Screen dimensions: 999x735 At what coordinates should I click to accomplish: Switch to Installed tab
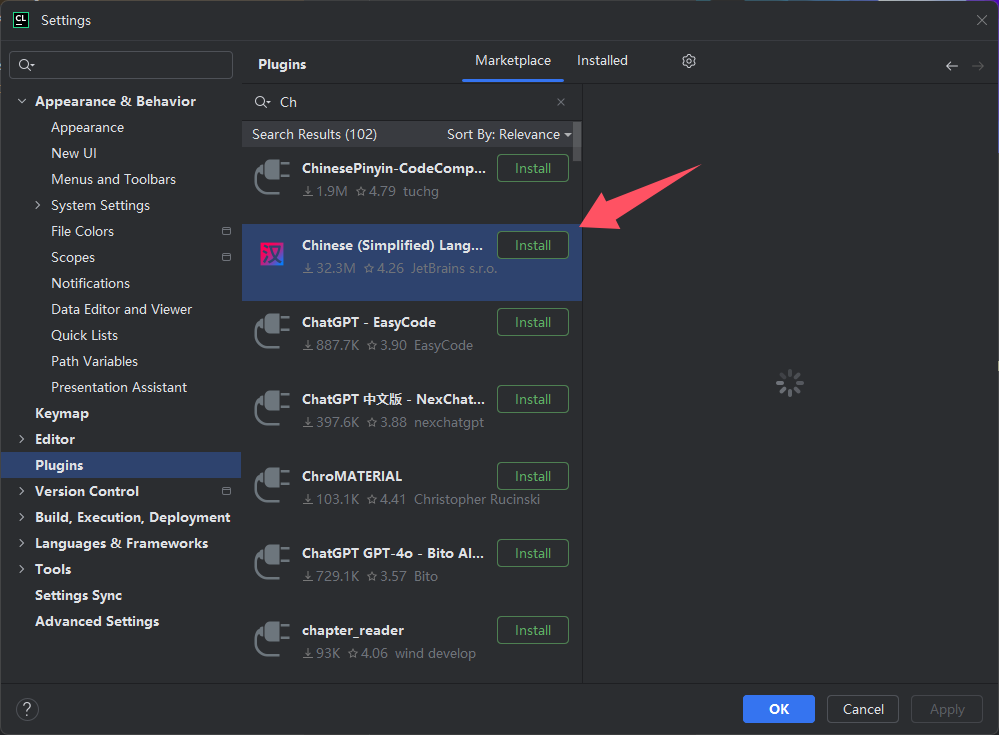[x=602, y=61]
